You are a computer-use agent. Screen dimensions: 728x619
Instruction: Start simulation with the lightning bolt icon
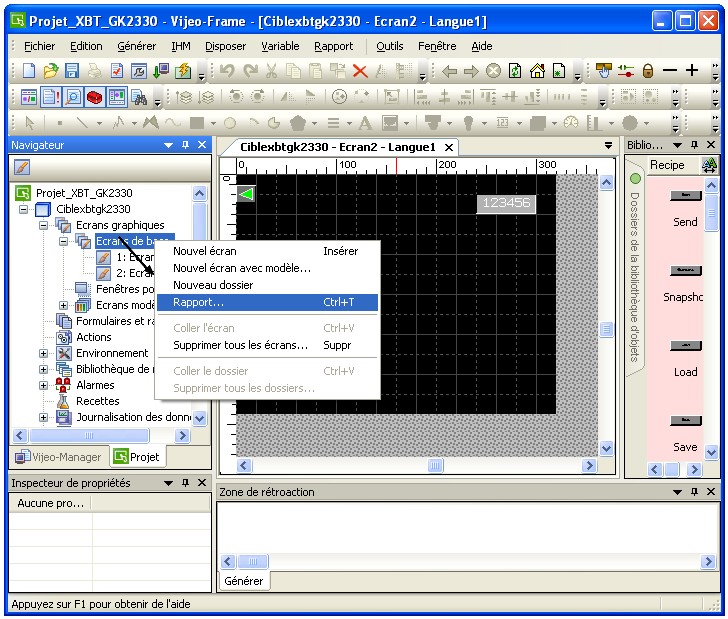(x=183, y=71)
